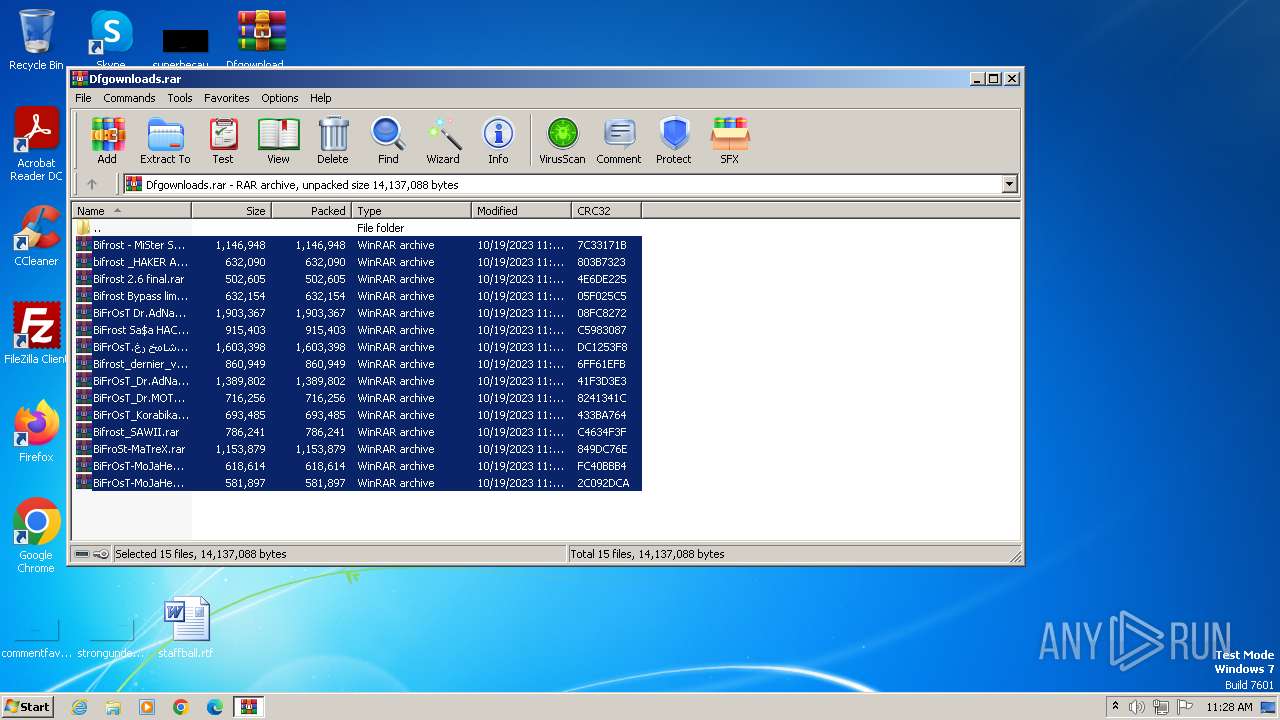Image resolution: width=1280 pixels, height=720 pixels.
Task: Open the media player taskbar icon
Action: click(147, 707)
